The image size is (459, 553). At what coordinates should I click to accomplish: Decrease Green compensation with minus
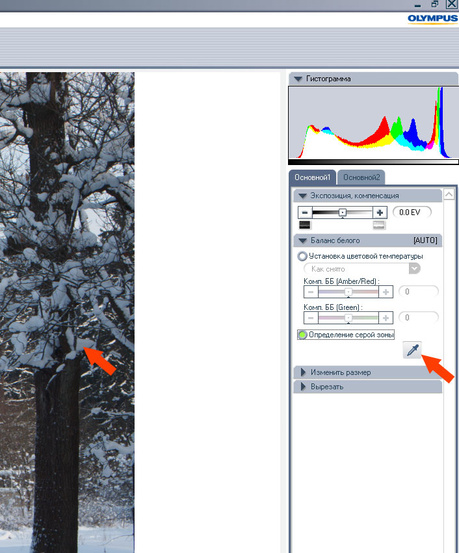tap(310, 318)
